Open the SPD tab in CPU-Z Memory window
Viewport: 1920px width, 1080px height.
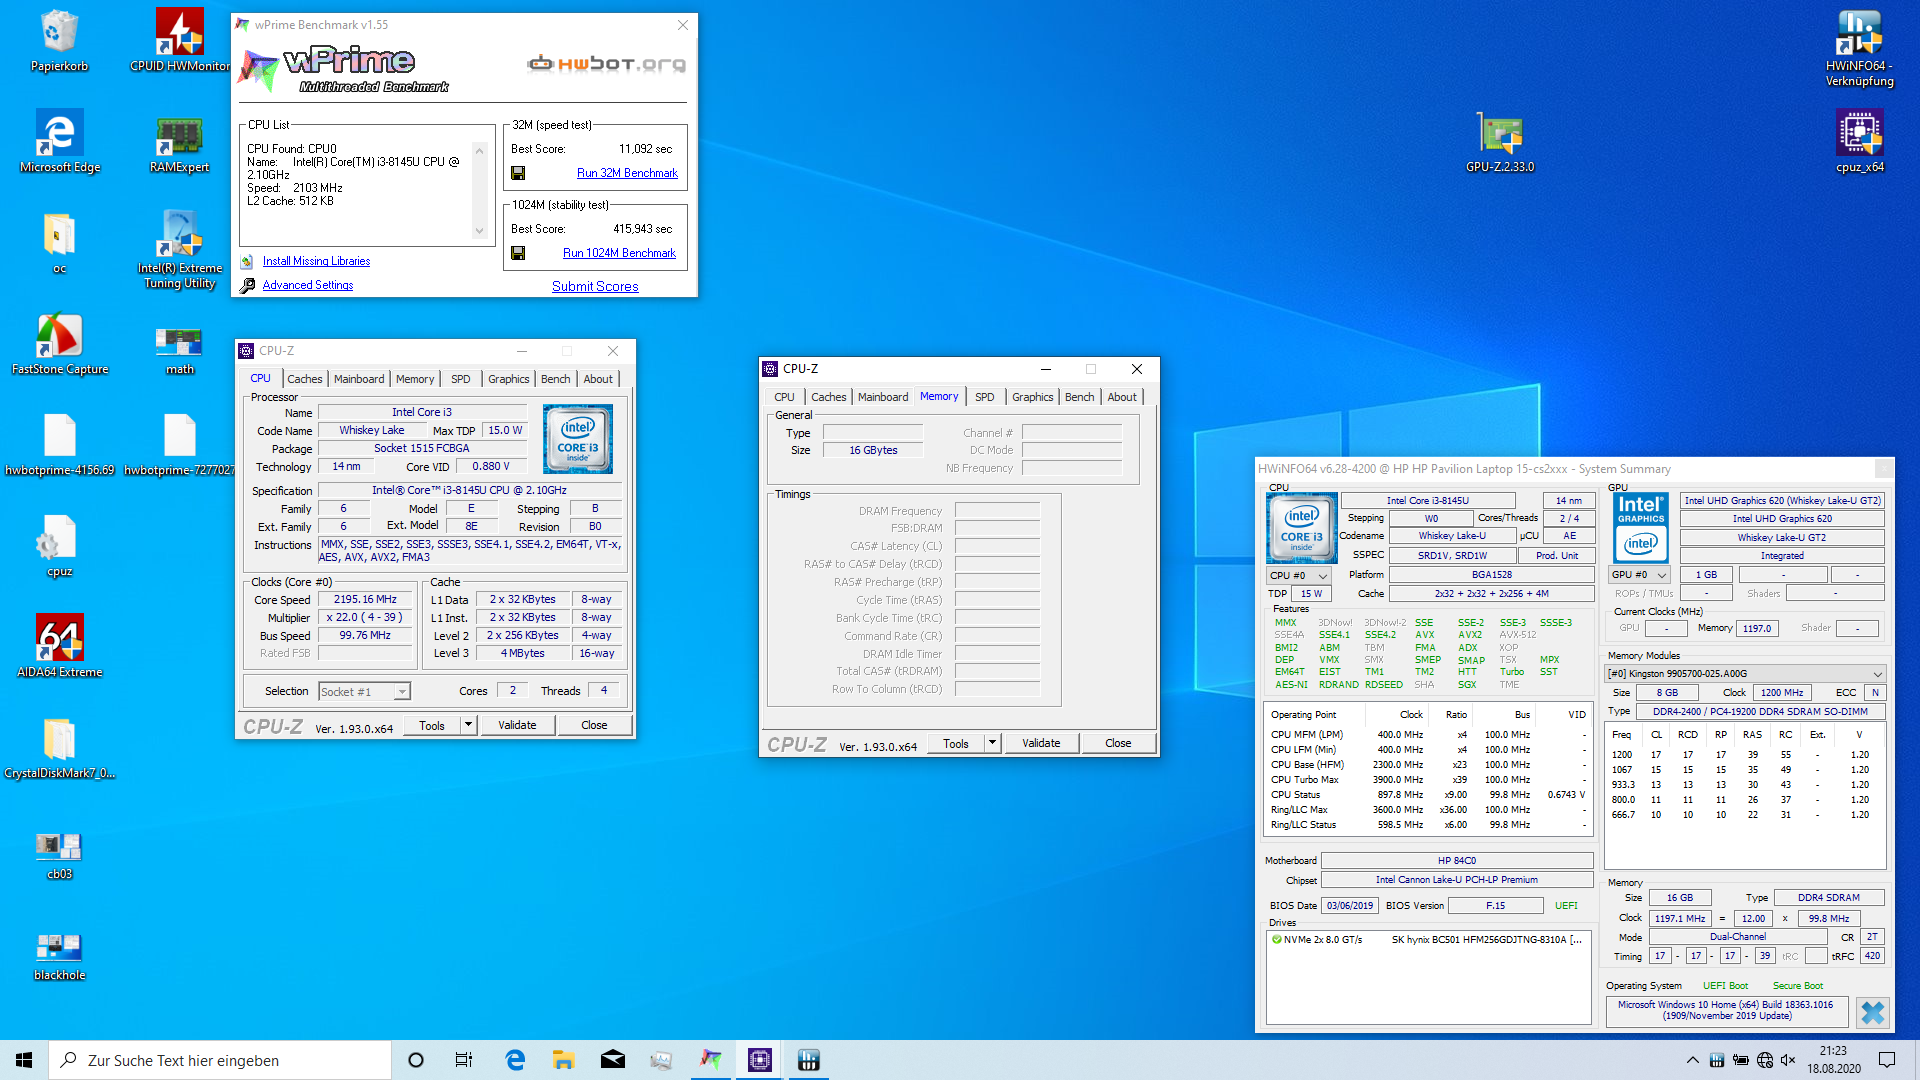(x=984, y=397)
